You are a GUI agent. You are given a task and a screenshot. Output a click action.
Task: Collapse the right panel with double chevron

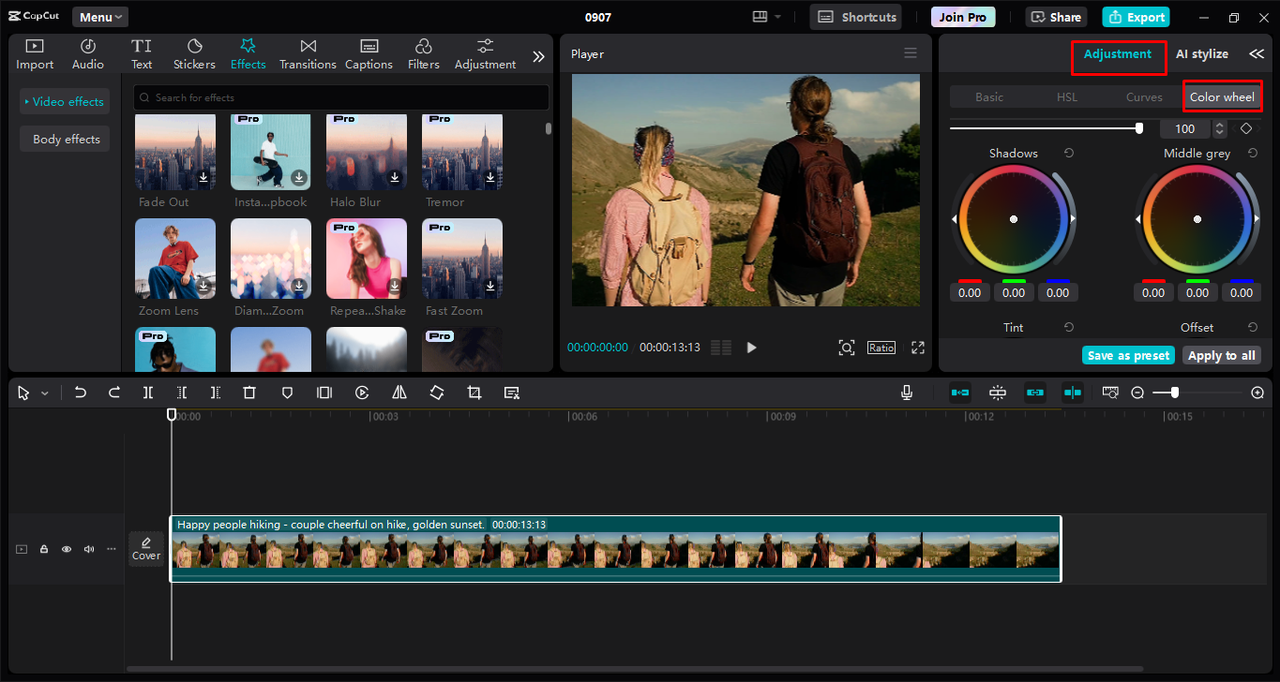[x=1256, y=54]
